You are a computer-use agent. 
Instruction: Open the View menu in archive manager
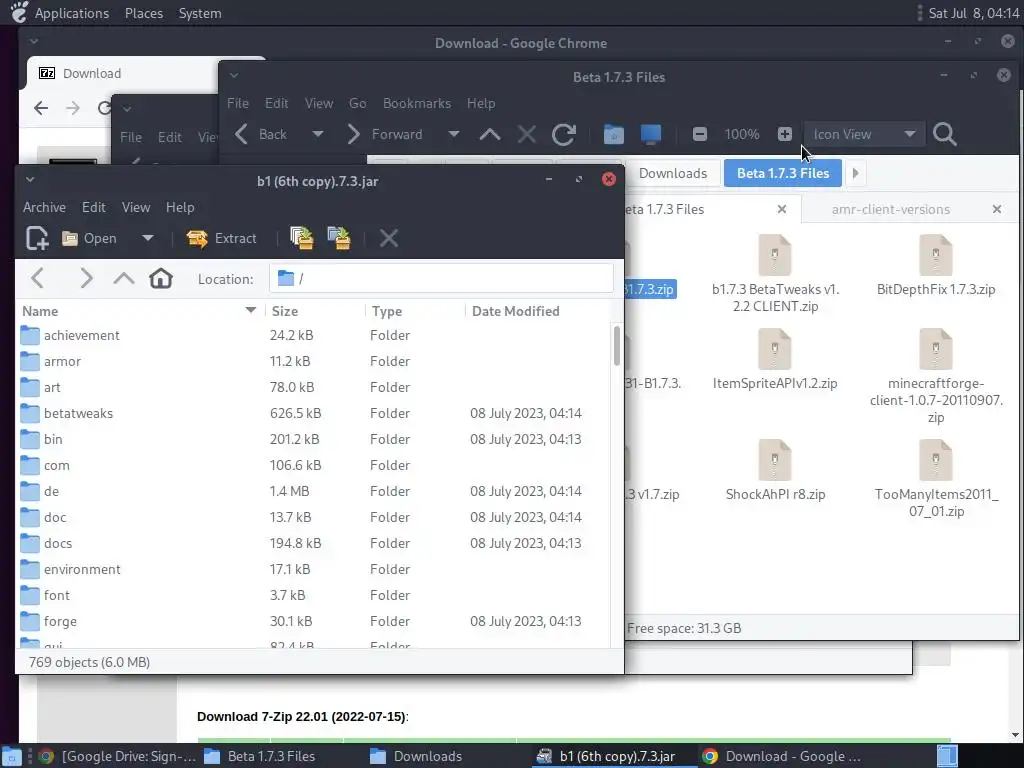(x=136, y=207)
